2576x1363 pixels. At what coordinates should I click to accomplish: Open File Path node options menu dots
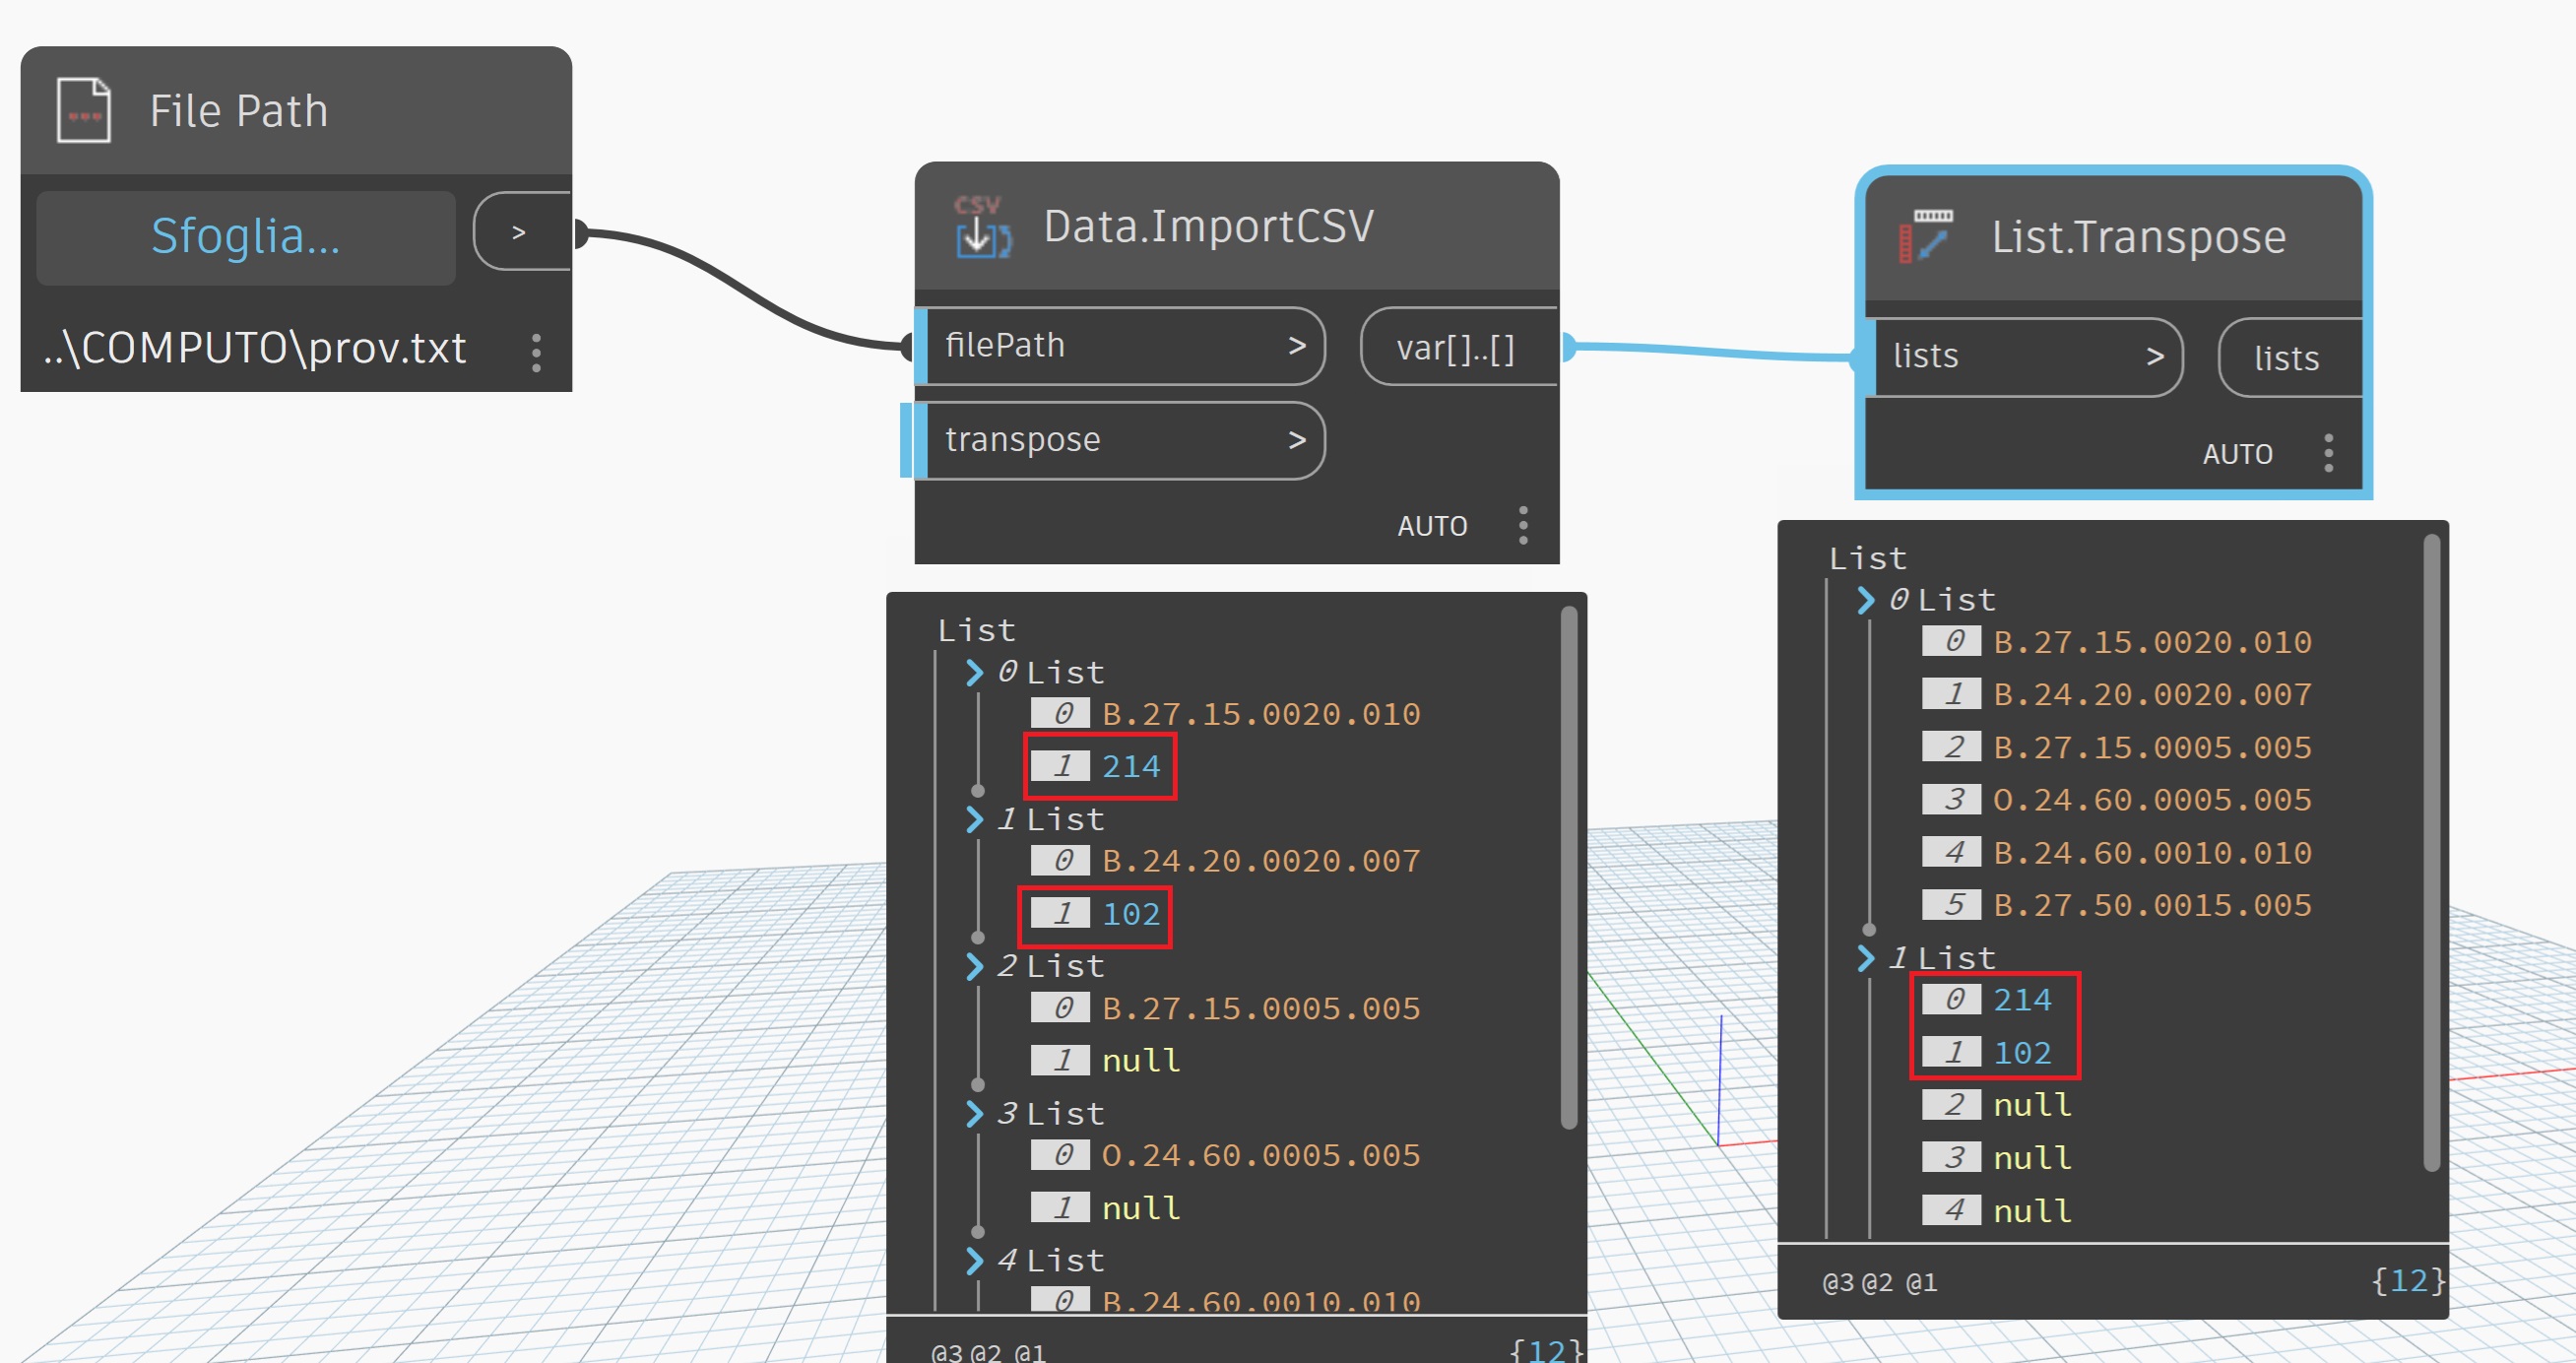pyautogui.click(x=537, y=353)
